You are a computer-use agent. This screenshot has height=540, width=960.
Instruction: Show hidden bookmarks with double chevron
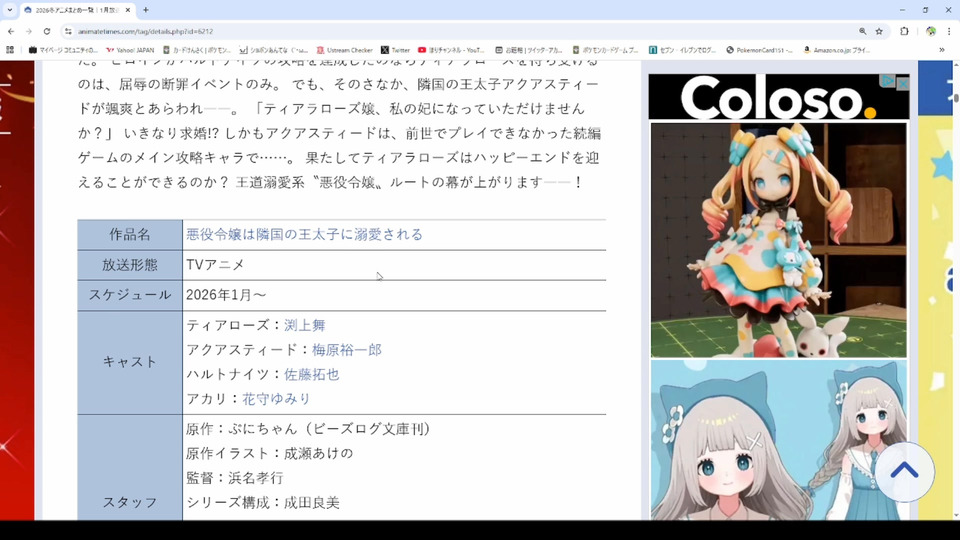tap(942, 50)
